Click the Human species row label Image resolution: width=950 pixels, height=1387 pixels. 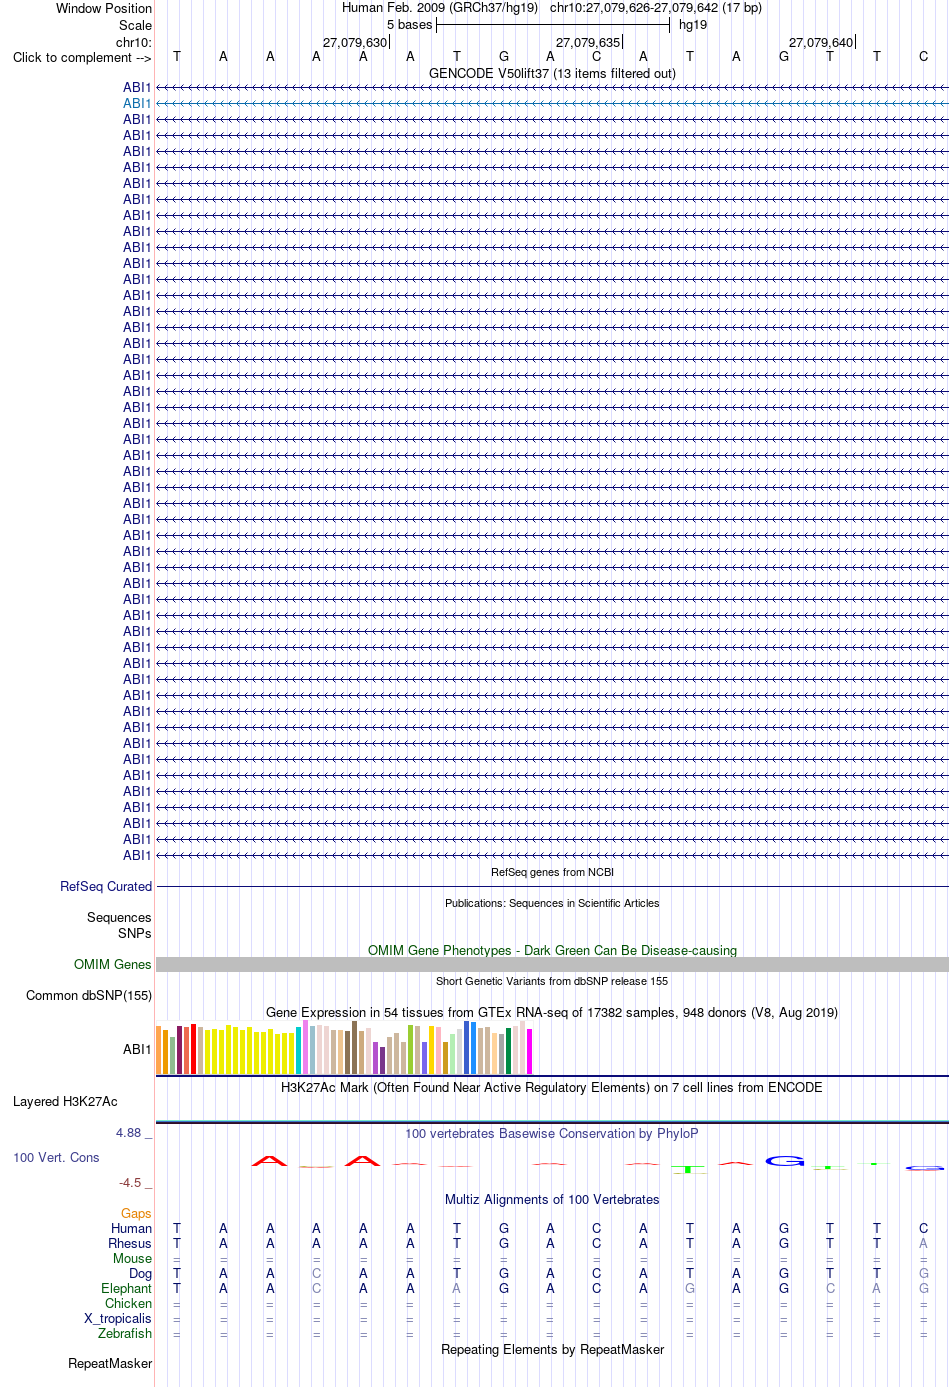tap(132, 1228)
